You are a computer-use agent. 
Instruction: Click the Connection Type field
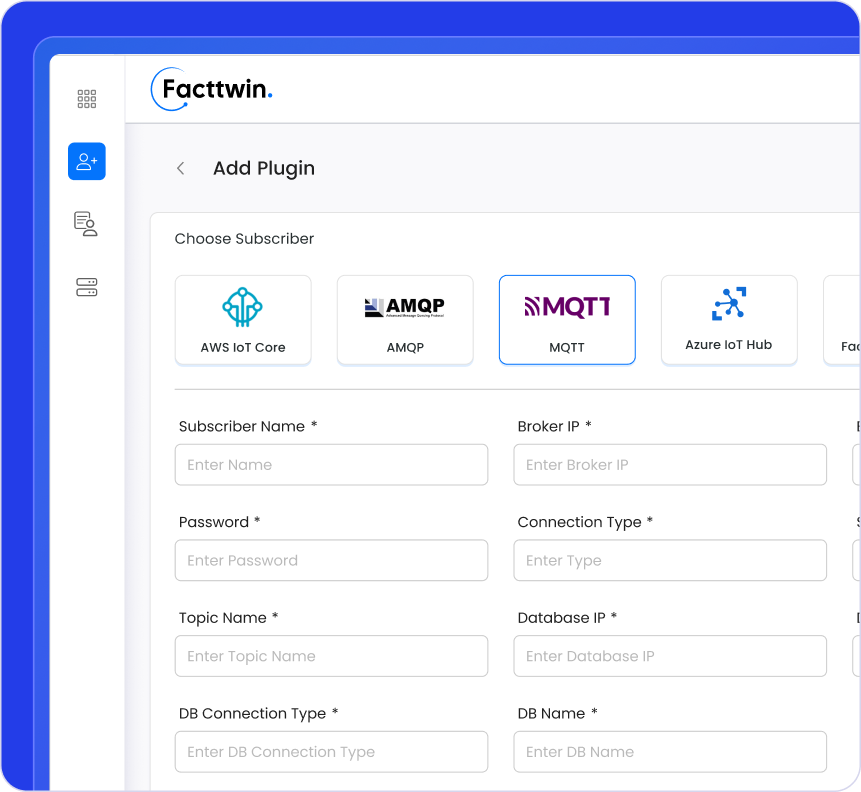(670, 561)
